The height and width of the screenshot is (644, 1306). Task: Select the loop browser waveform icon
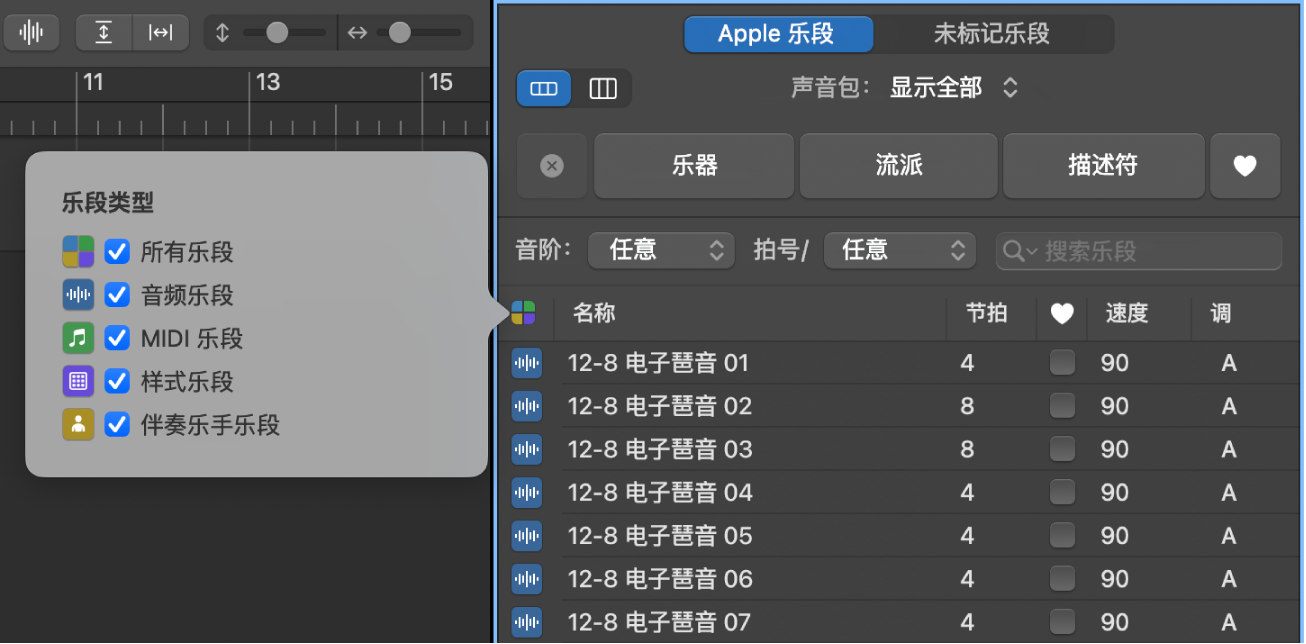31,32
